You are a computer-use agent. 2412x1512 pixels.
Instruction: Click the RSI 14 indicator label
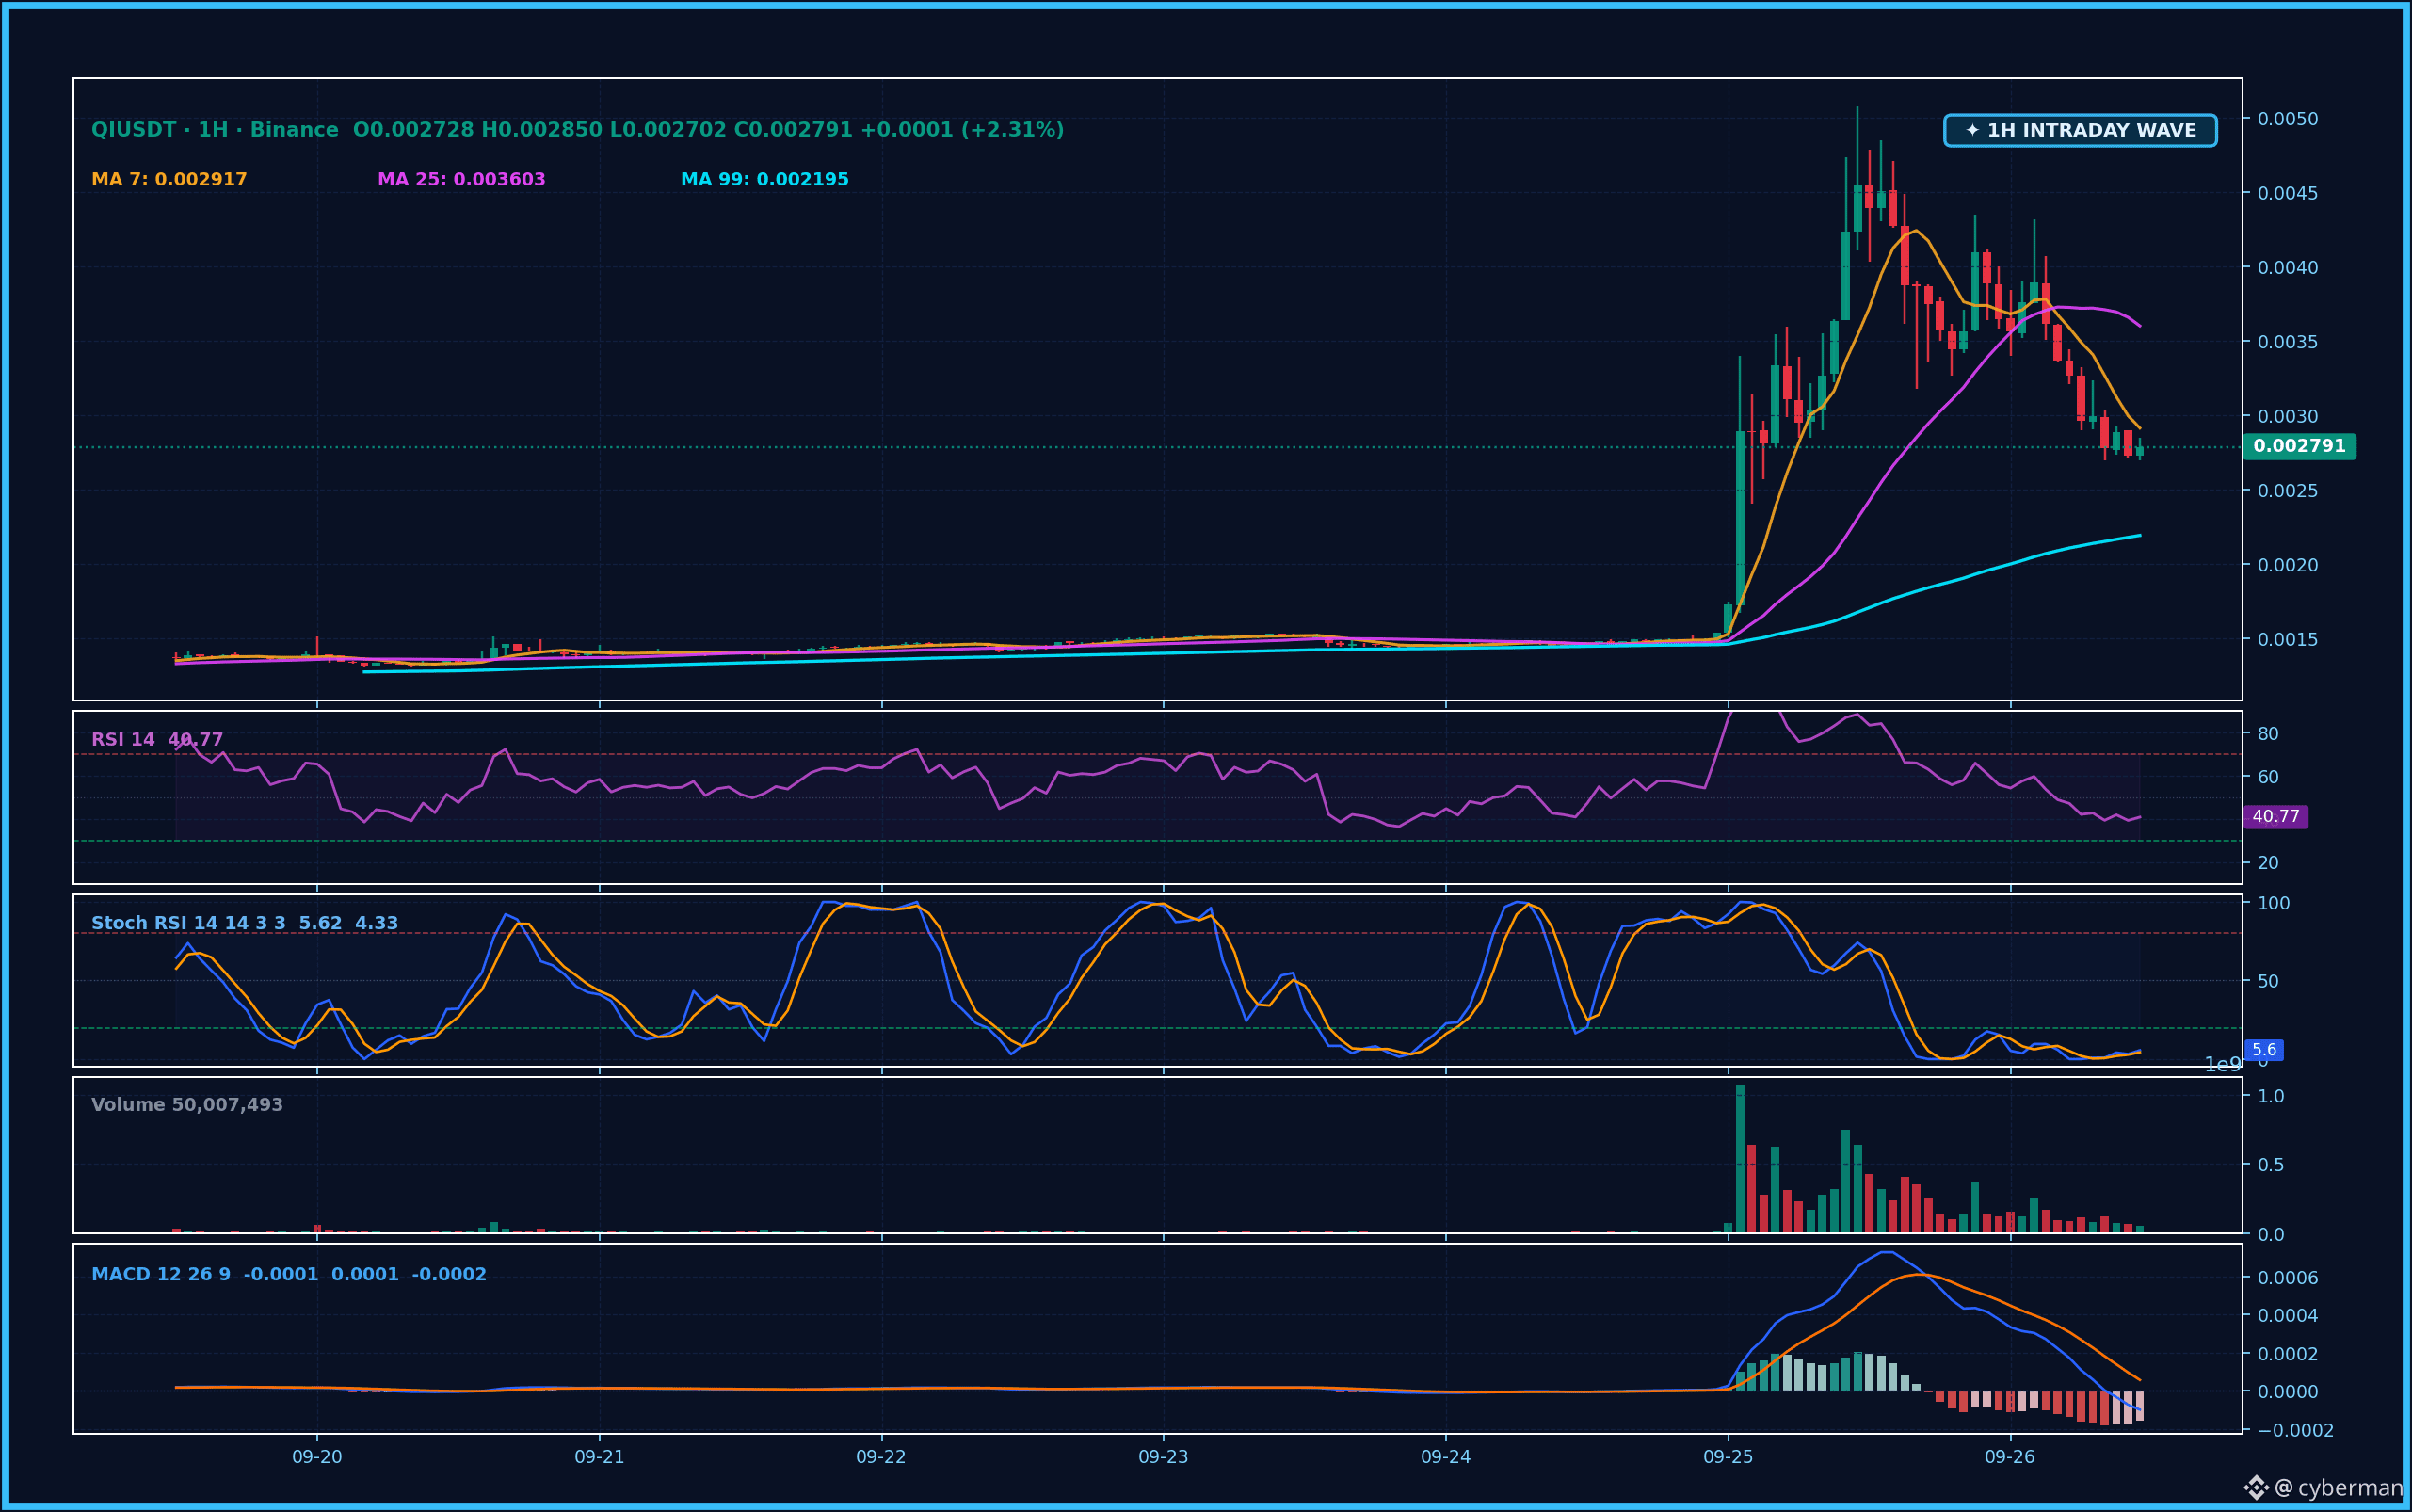[x=123, y=739]
